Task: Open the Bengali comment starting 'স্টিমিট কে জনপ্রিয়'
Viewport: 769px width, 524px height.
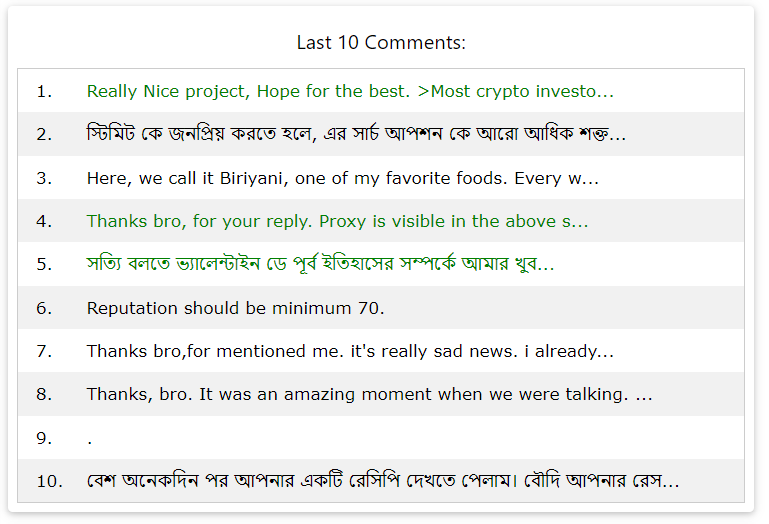Action: (356, 134)
